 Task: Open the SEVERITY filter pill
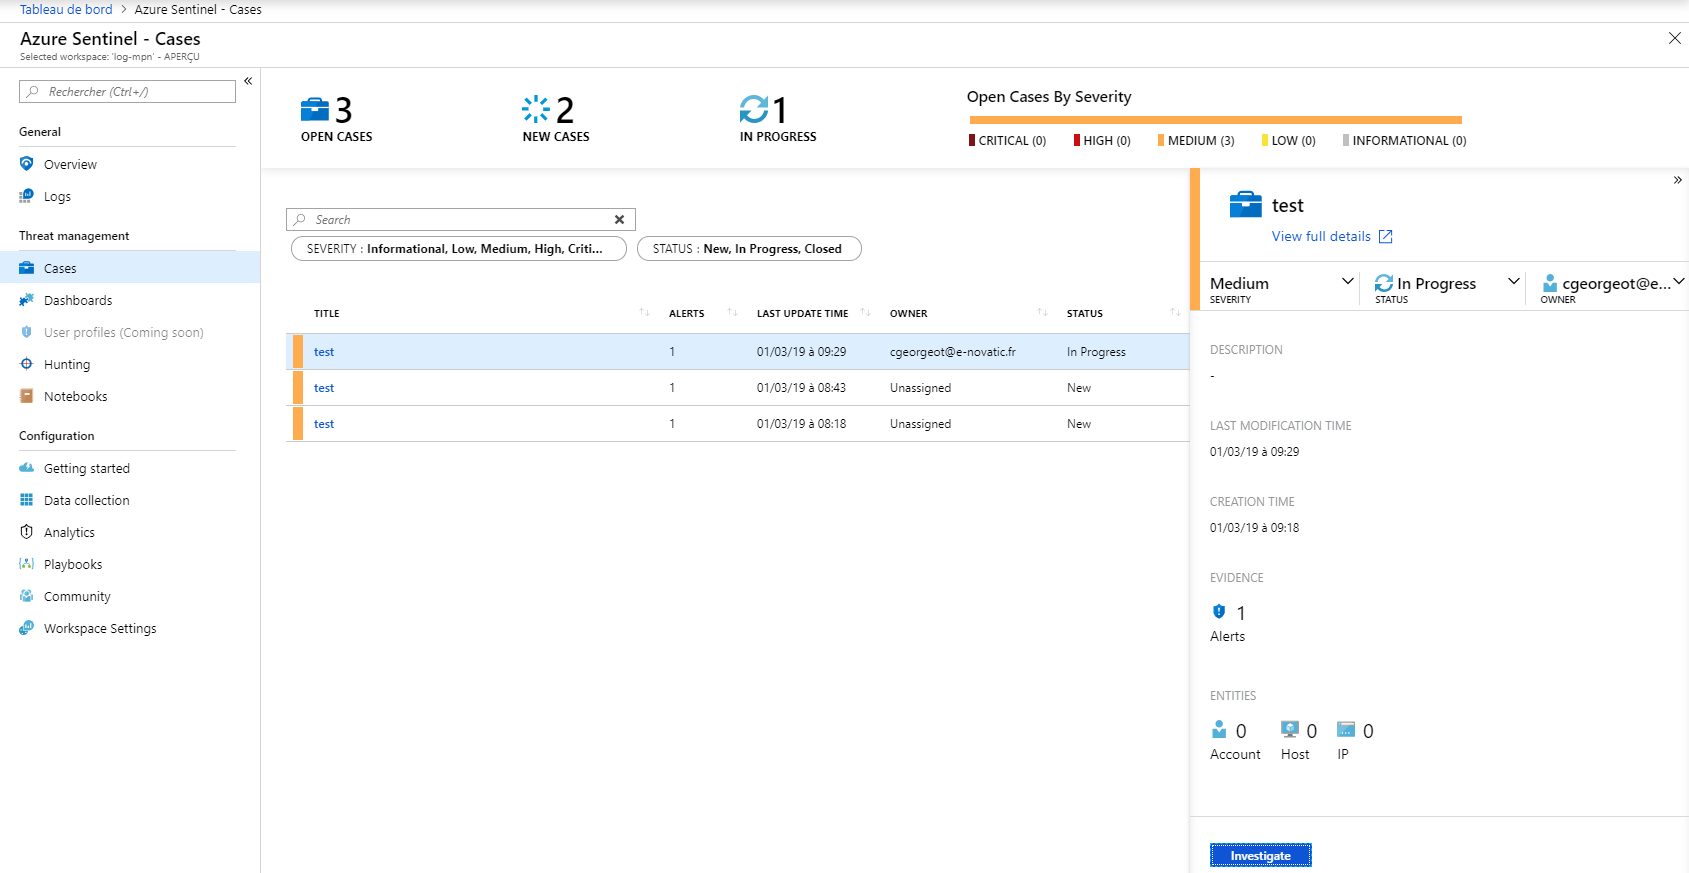458,249
